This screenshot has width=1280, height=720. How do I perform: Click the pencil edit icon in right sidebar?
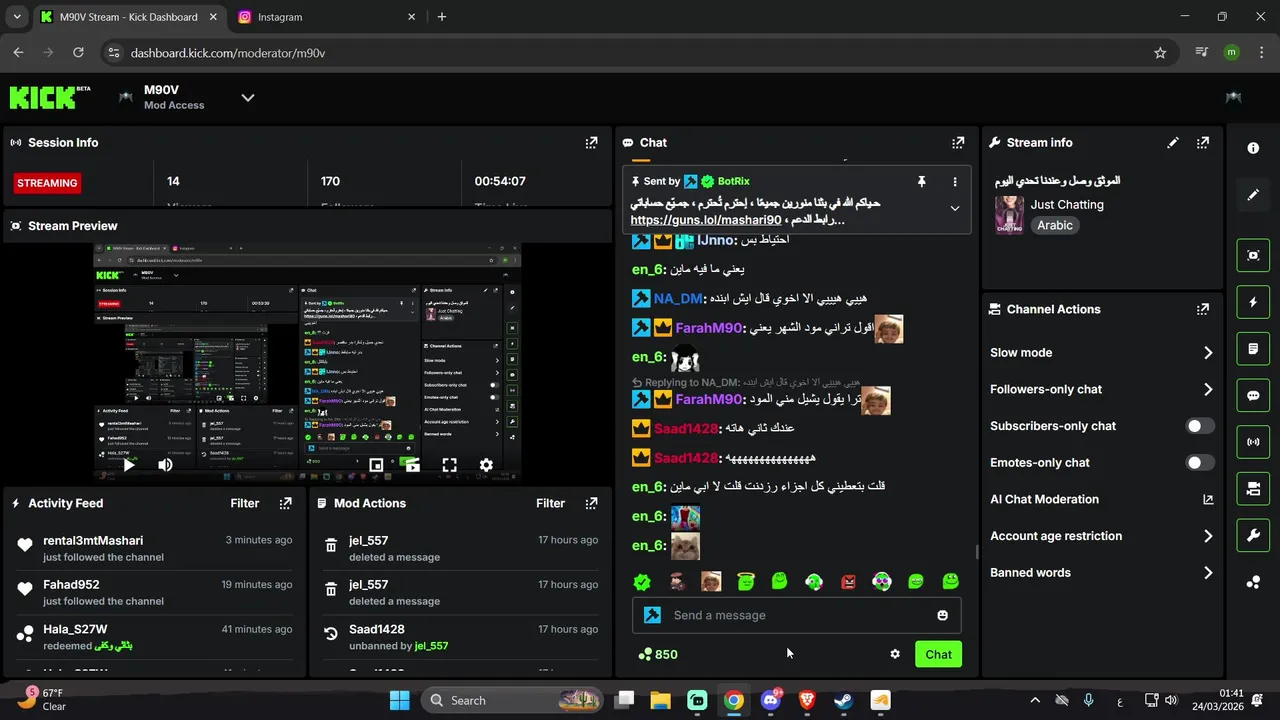pos(1253,195)
